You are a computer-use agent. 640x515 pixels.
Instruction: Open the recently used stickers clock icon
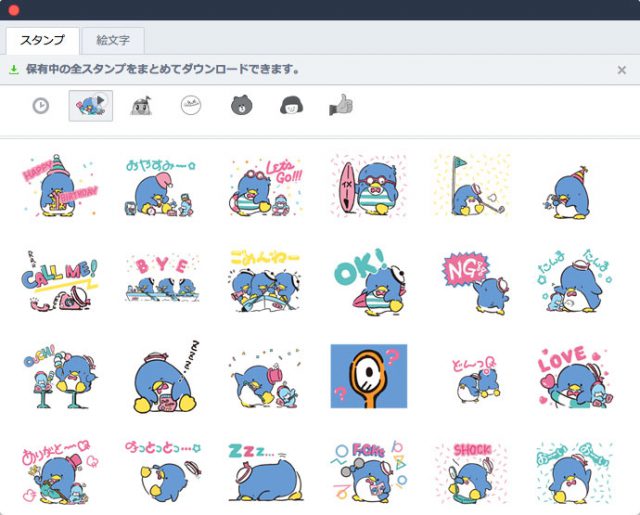(x=41, y=106)
